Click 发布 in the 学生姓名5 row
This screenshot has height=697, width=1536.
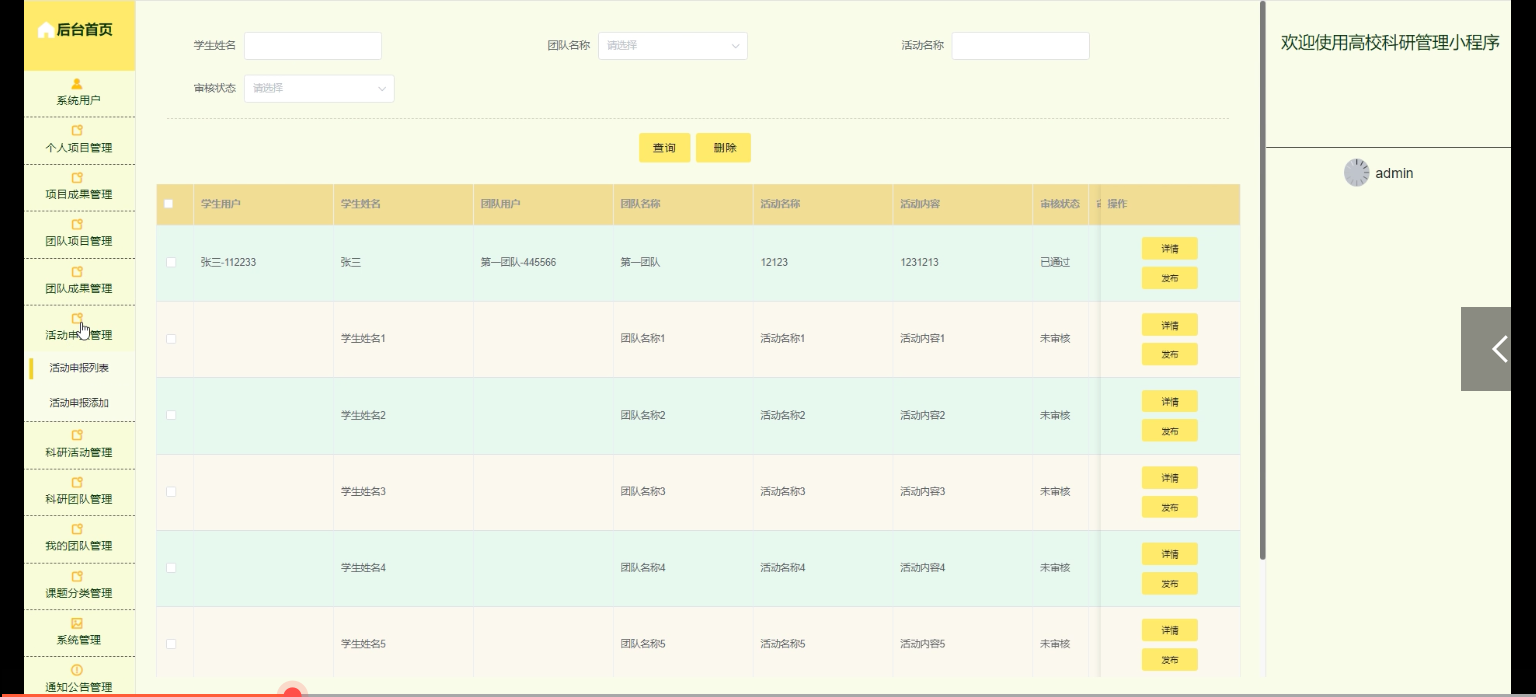tap(1170, 660)
